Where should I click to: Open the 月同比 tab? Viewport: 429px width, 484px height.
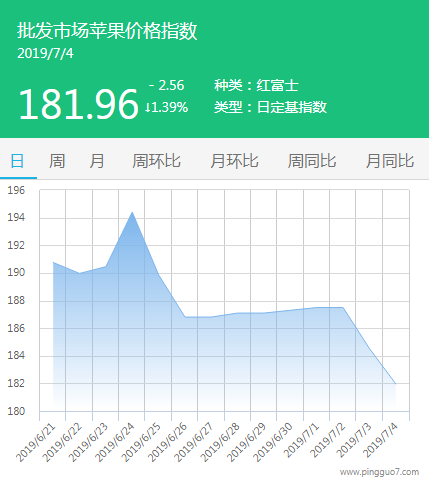coord(390,161)
